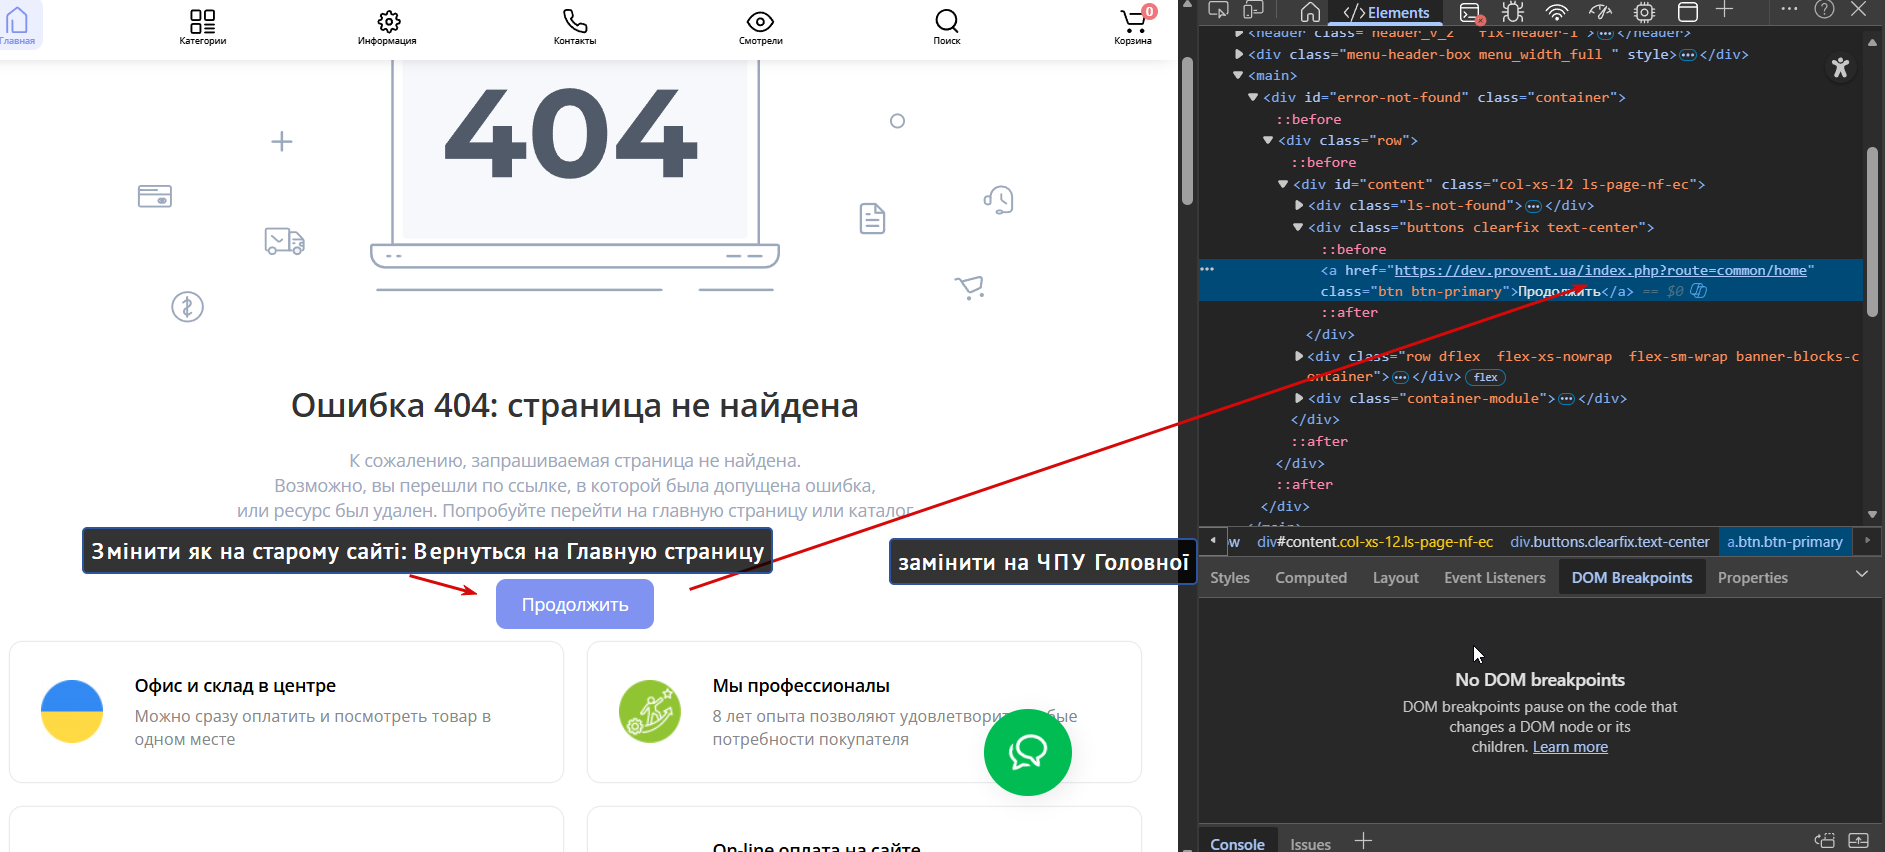Open the Смотрели eye icon
Image resolution: width=1885 pixels, height=852 pixels.
[x=761, y=21]
